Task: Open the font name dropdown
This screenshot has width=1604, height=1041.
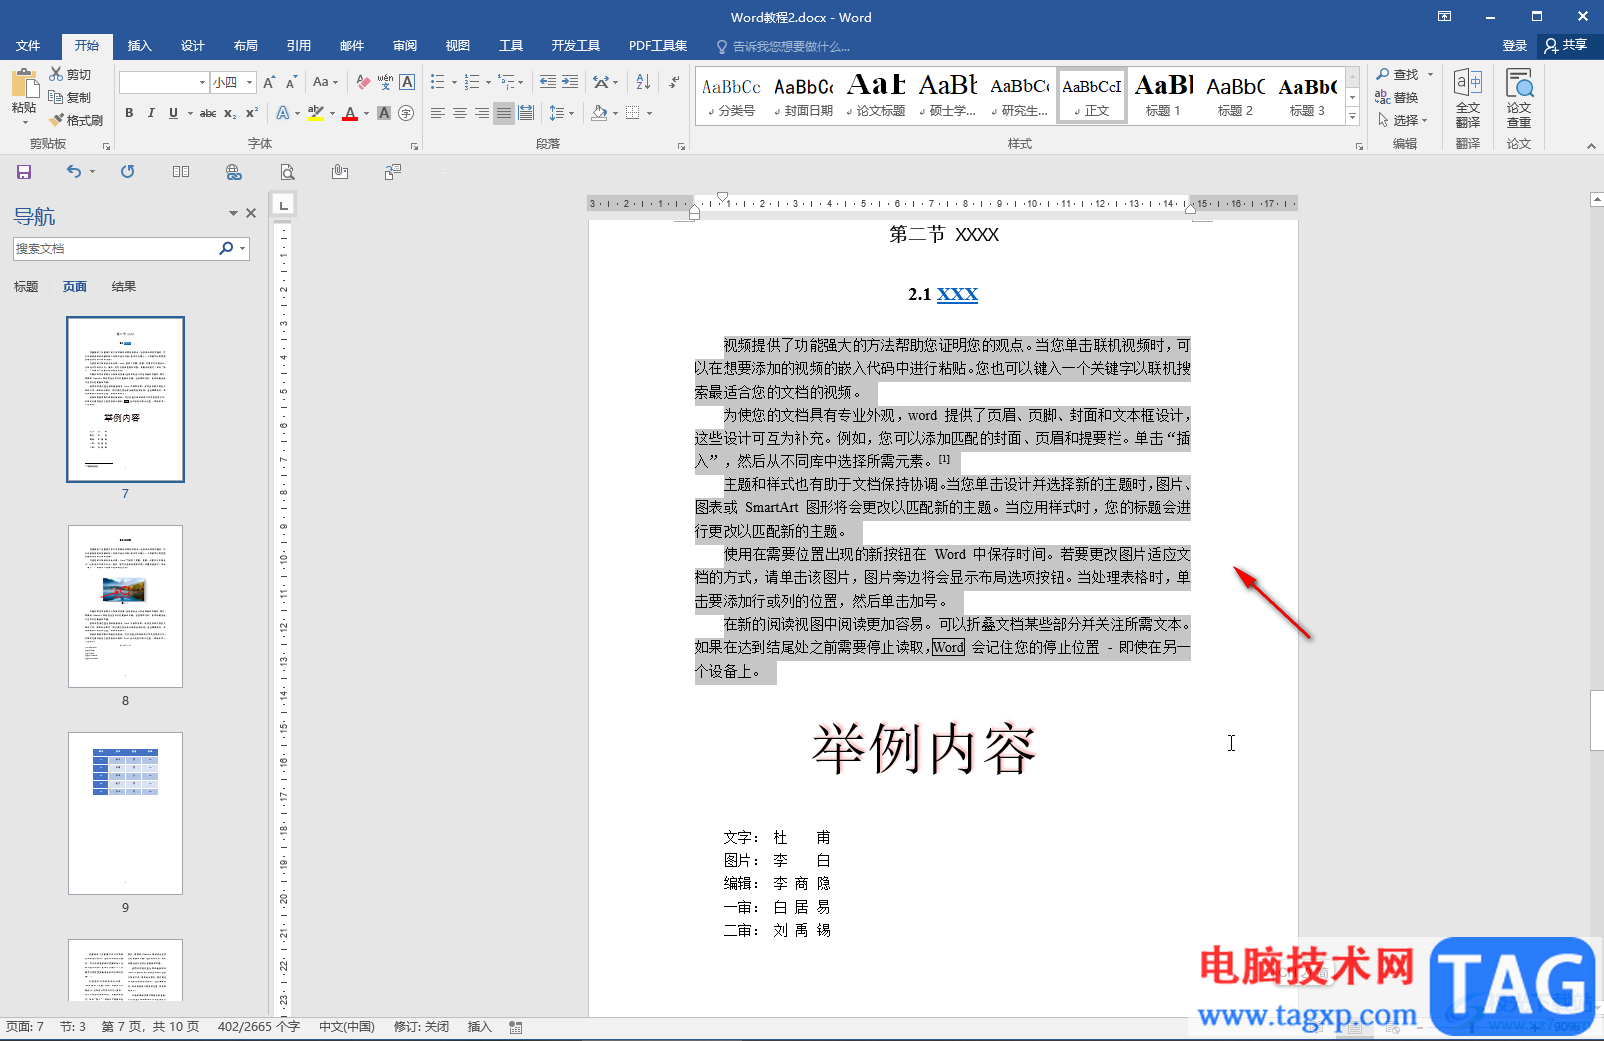Action: (202, 82)
